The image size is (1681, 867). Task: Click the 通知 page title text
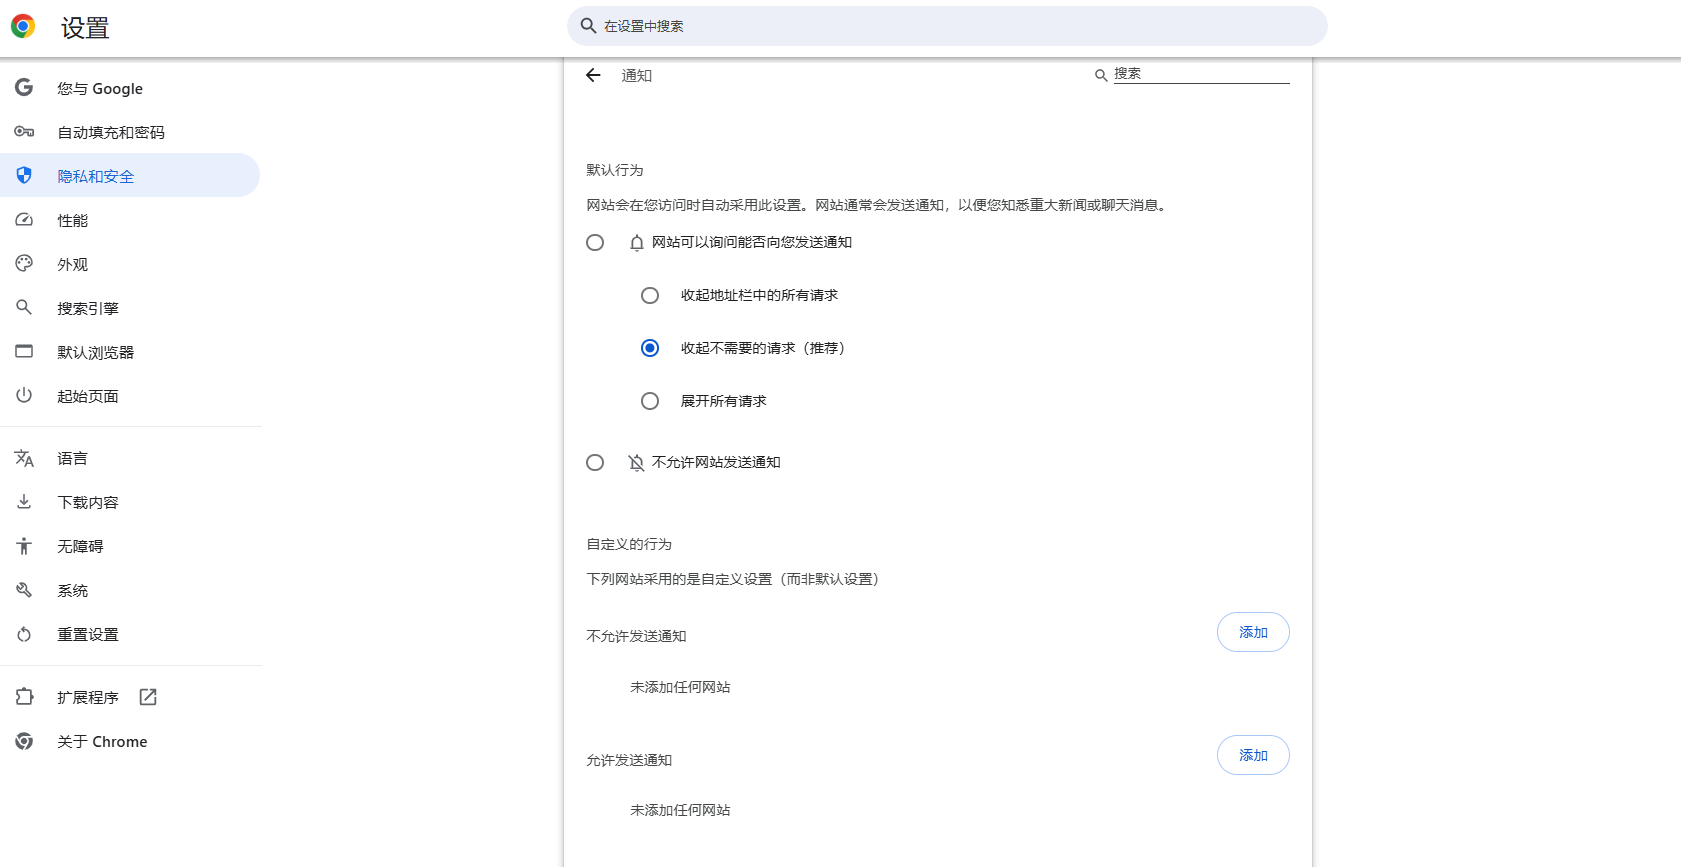coord(637,75)
